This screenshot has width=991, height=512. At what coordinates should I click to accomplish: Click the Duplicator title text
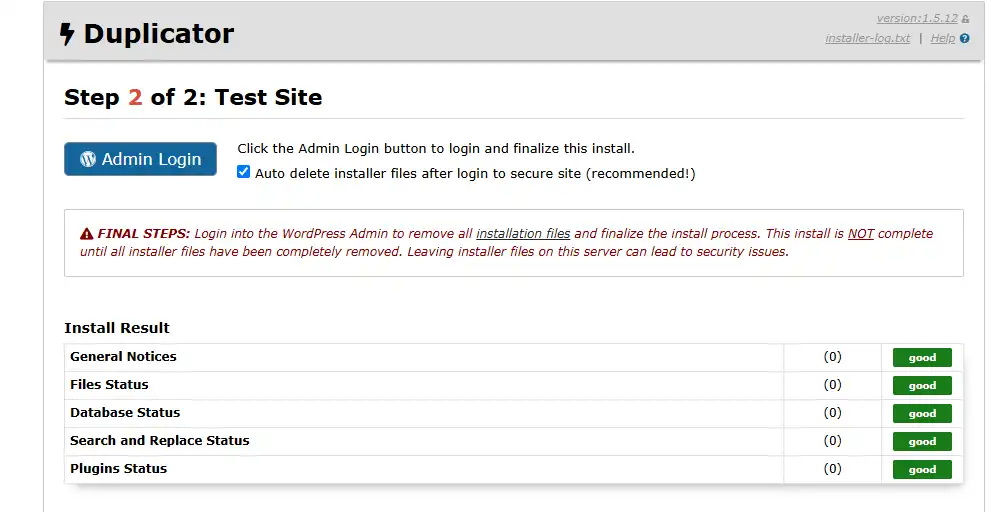pos(159,34)
